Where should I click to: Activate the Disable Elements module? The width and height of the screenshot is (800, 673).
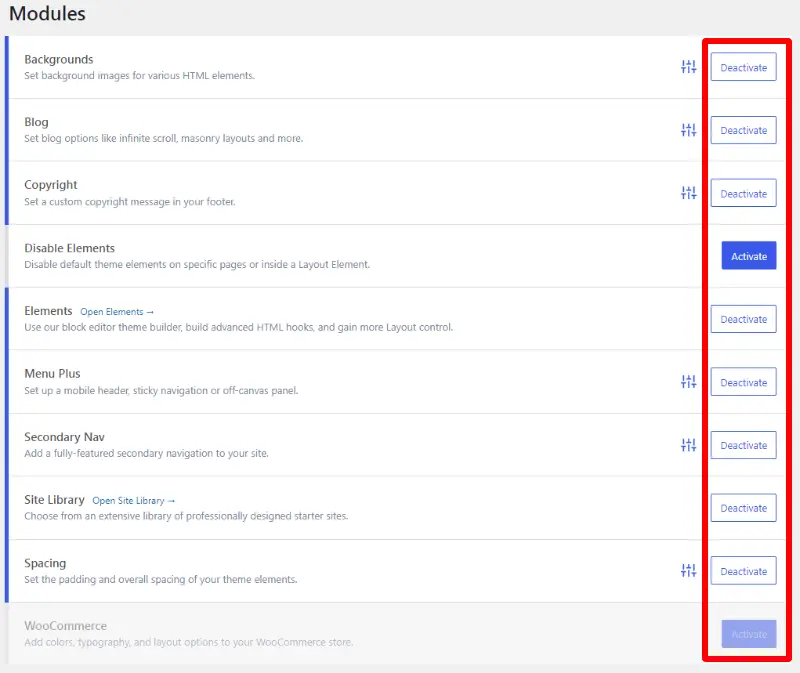tap(748, 256)
